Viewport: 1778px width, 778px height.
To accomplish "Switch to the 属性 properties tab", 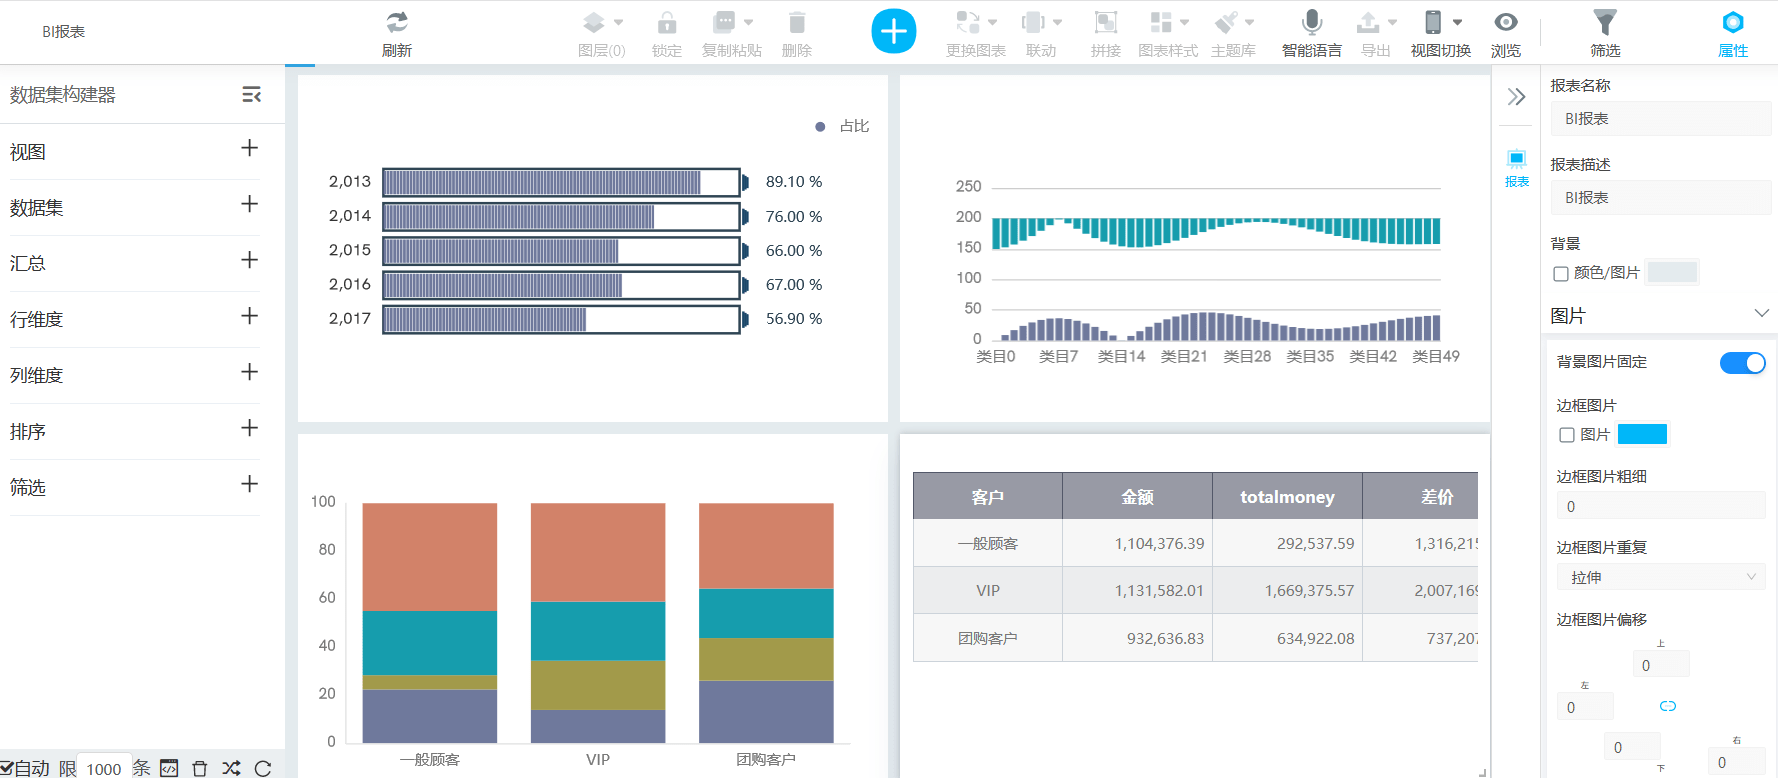I will point(1732,33).
